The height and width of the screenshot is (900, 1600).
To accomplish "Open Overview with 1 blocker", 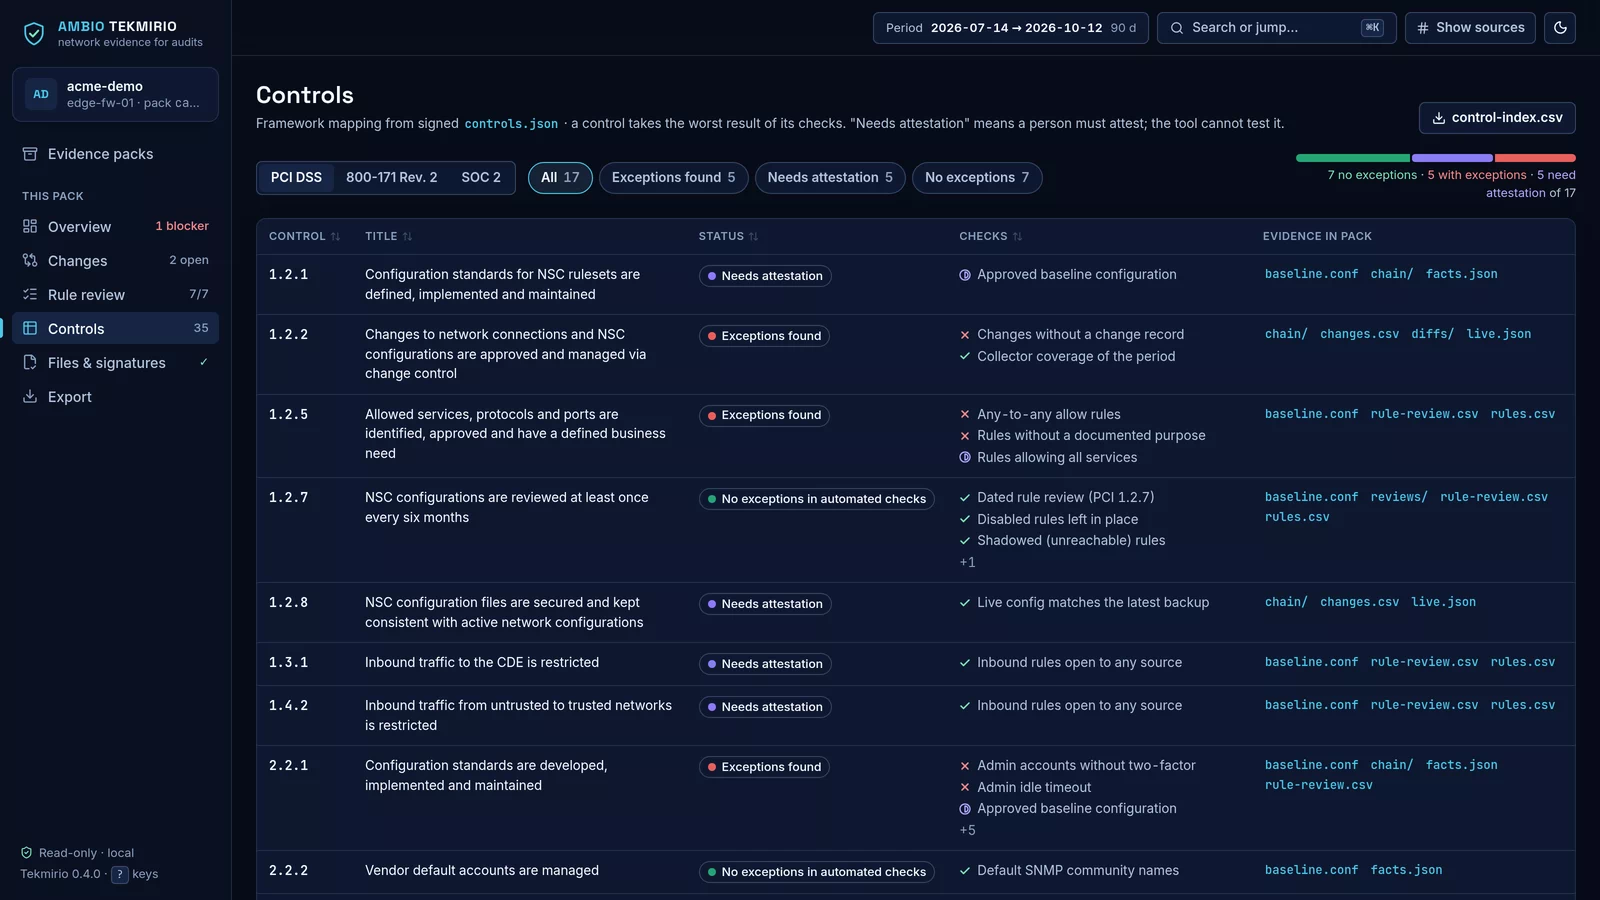I will tap(115, 227).
